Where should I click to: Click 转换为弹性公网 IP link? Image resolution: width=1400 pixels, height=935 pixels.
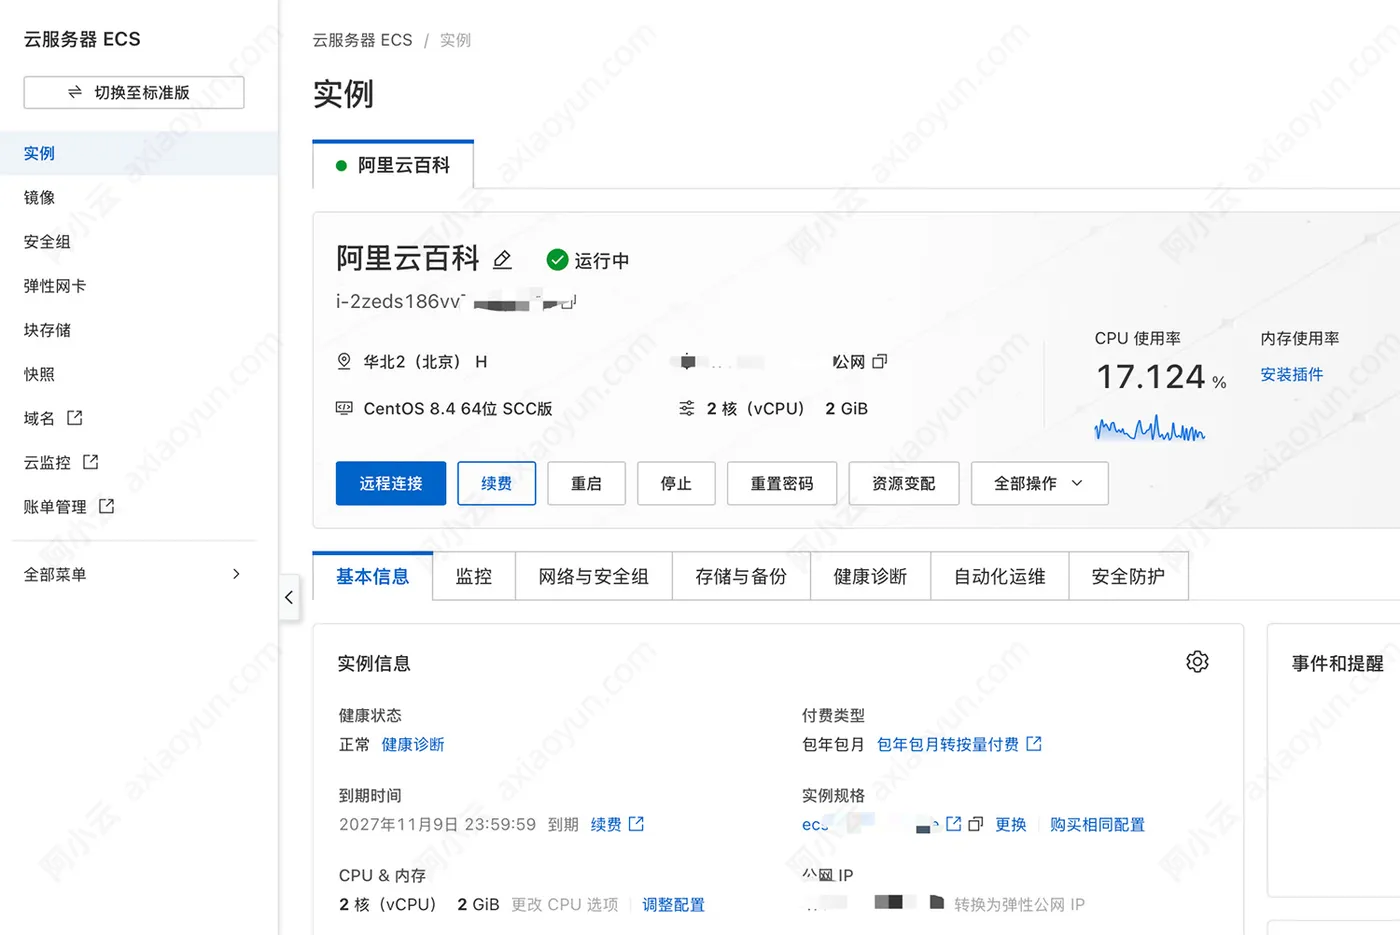click(x=1019, y=904)
